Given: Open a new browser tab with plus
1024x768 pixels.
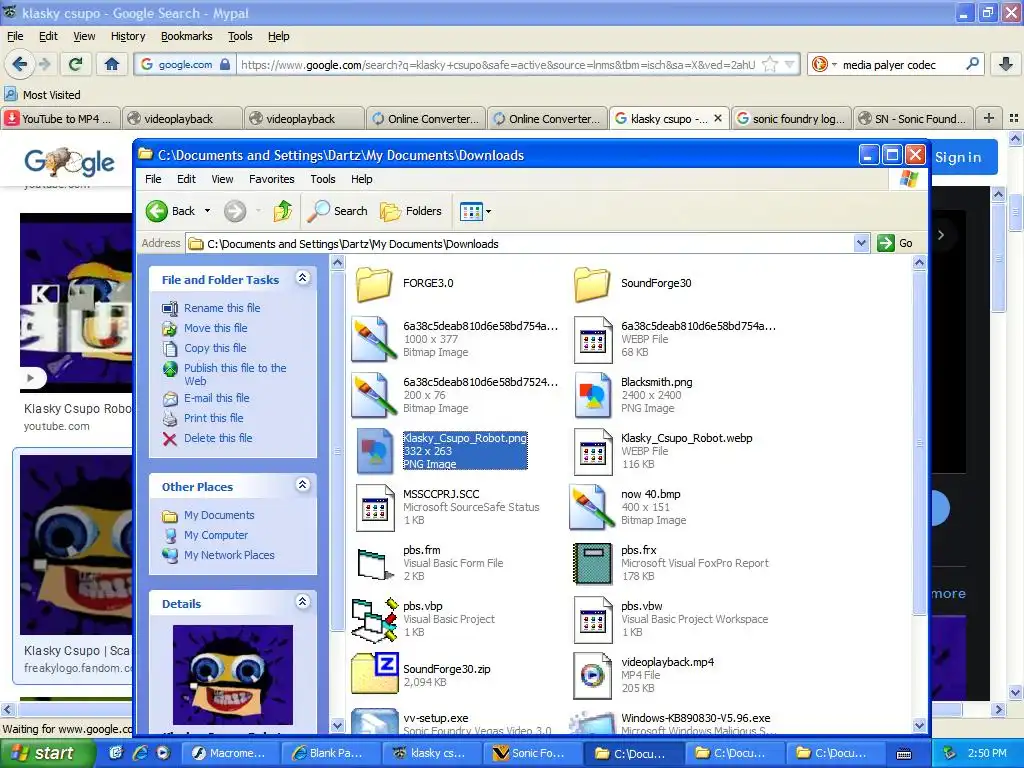Looking at the screenshot, I should coord(989,118).
